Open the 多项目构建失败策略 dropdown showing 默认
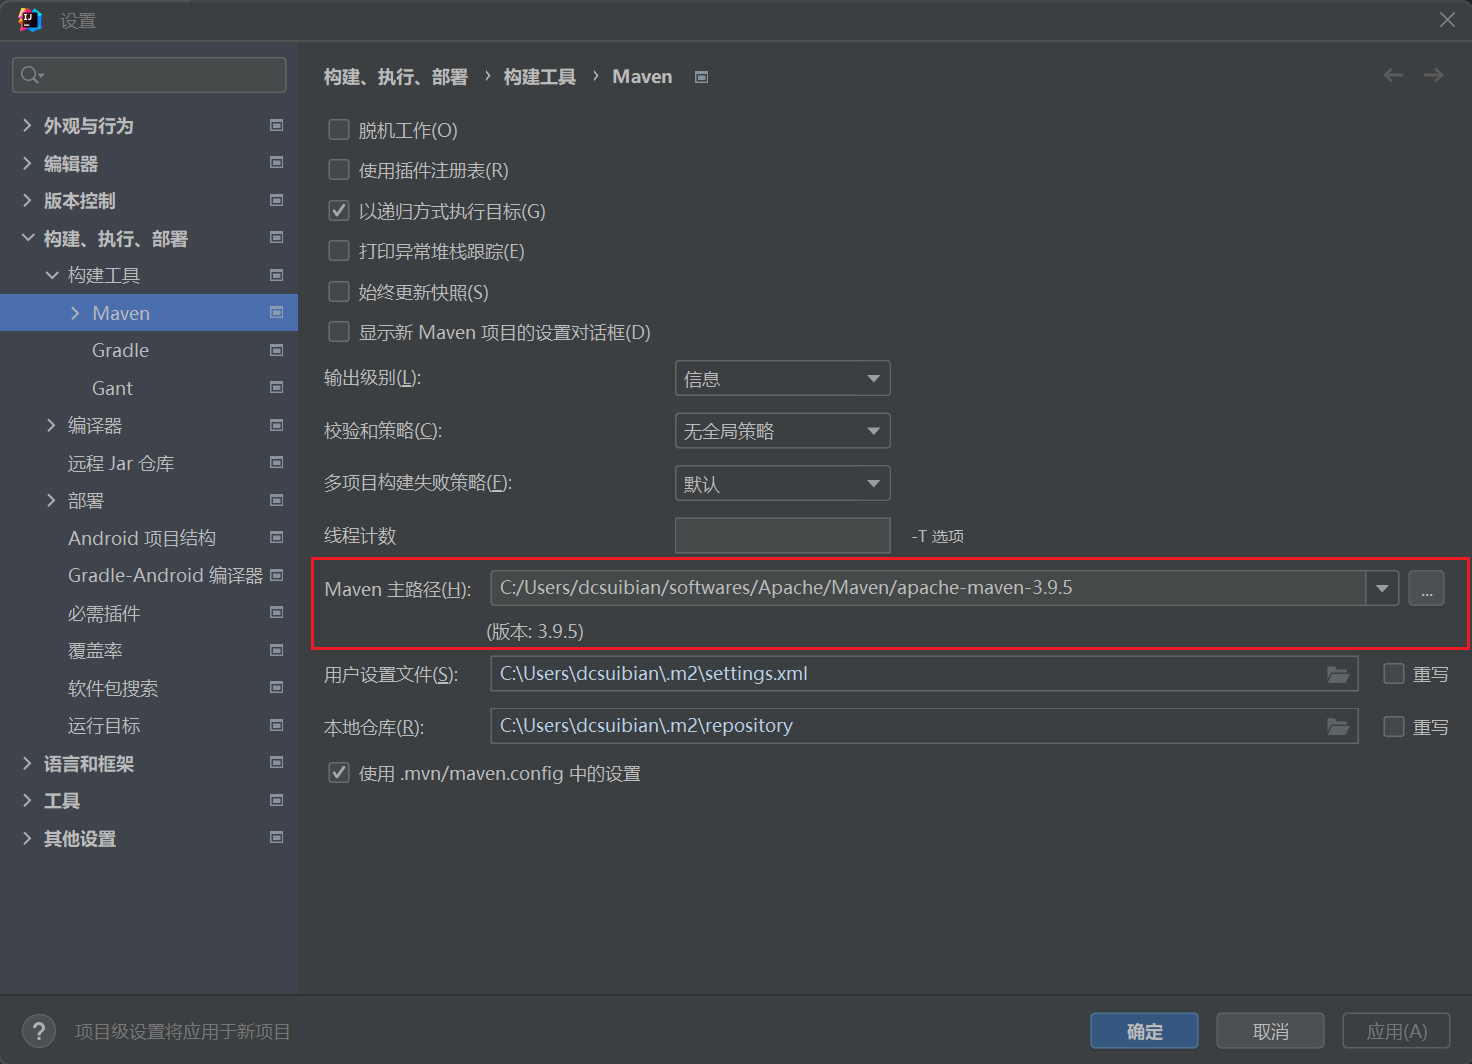1472x1064 pixels. [783, 484]
